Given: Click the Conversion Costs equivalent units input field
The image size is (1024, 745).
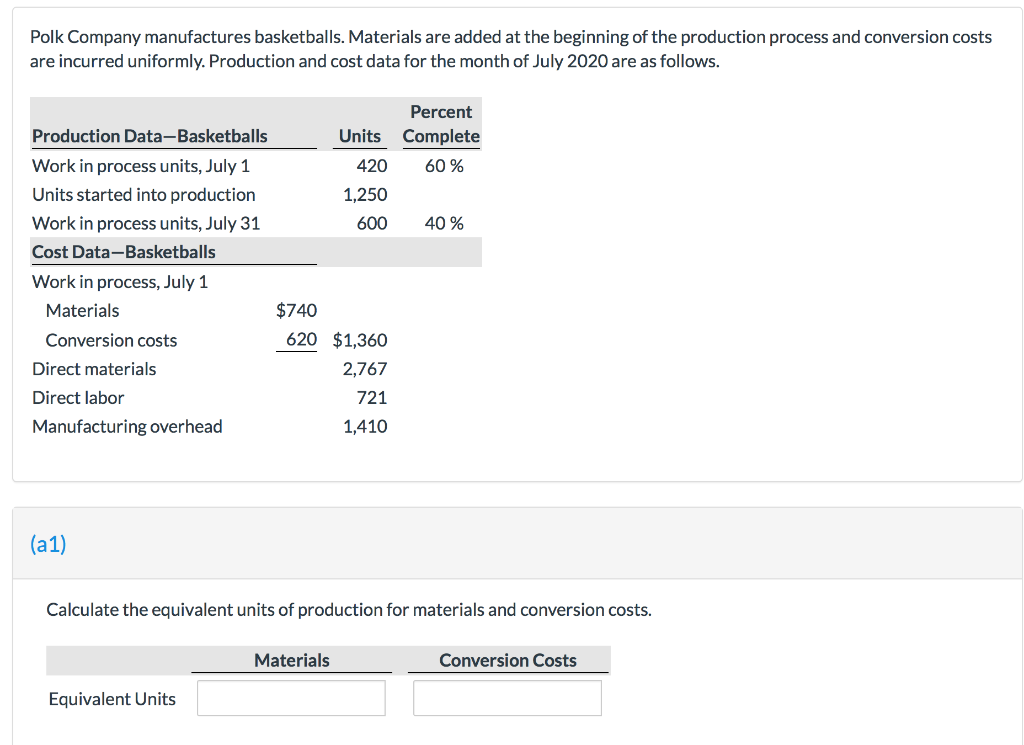Looking at the screenshot, I should pyautogui.click(x=507, y=697).
